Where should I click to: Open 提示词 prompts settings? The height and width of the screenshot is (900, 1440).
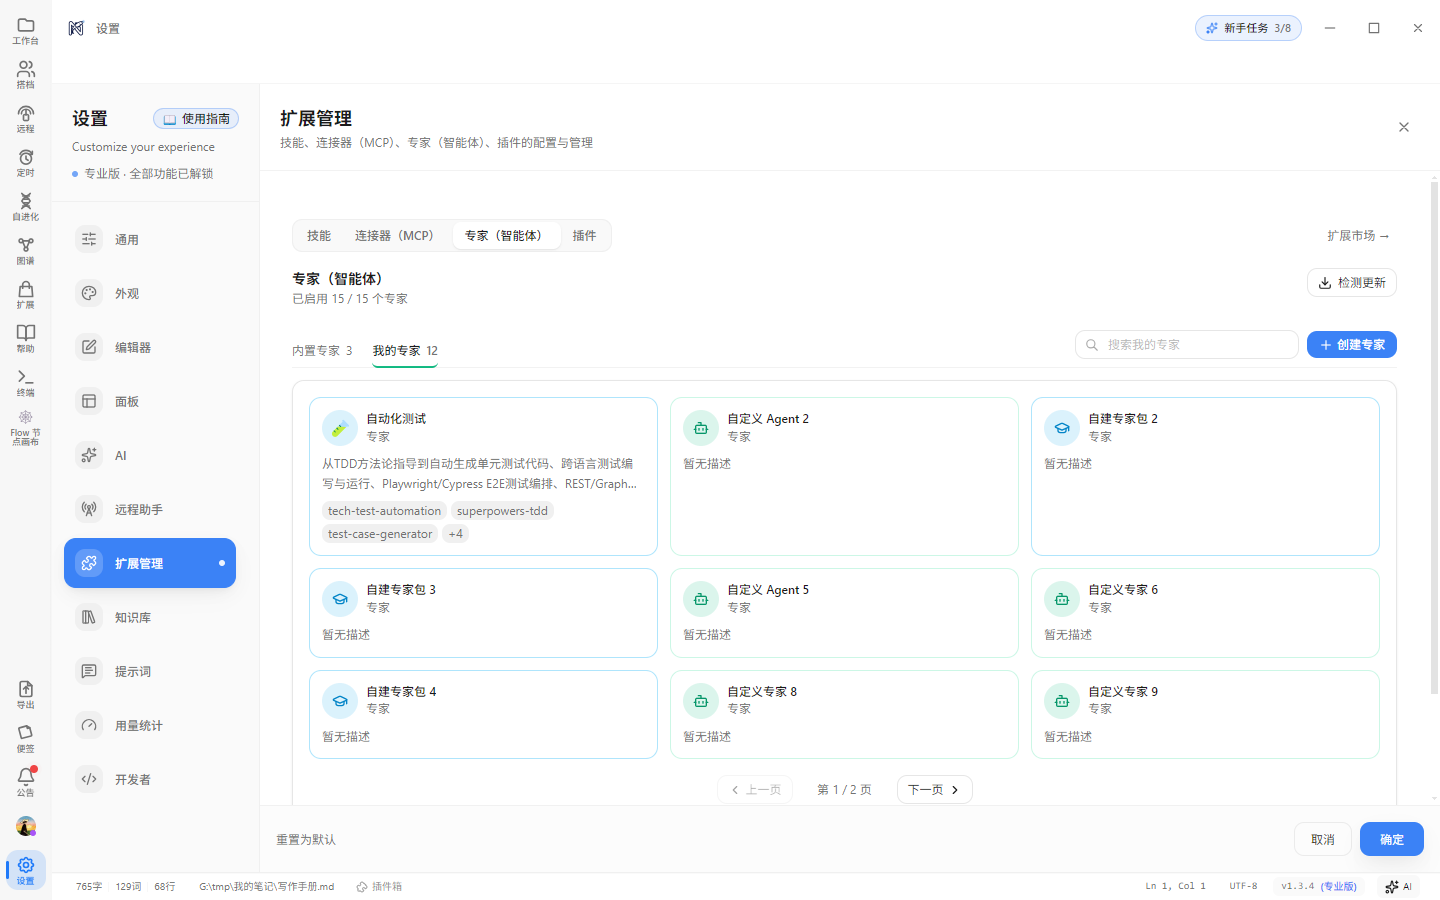pos(150,672)
